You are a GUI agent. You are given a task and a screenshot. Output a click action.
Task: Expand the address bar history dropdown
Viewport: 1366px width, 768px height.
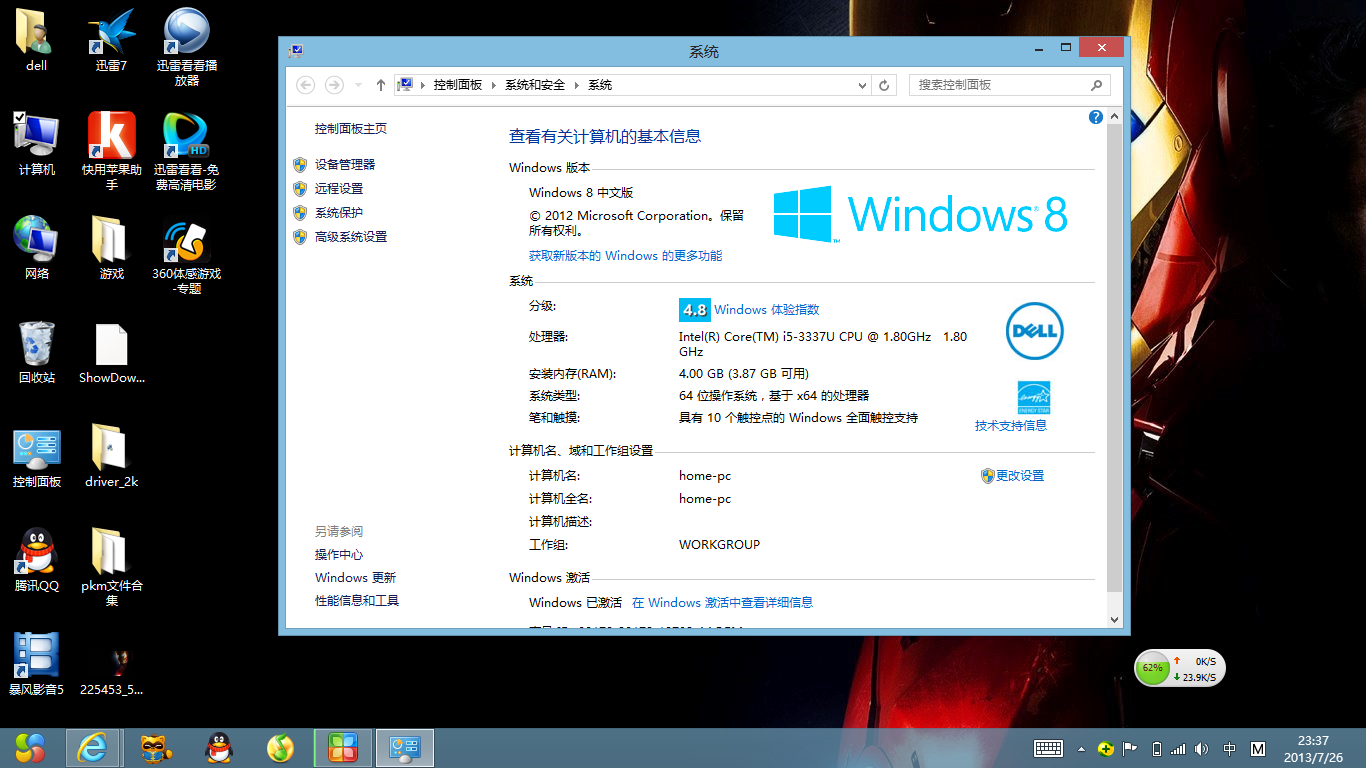point(862,85)
